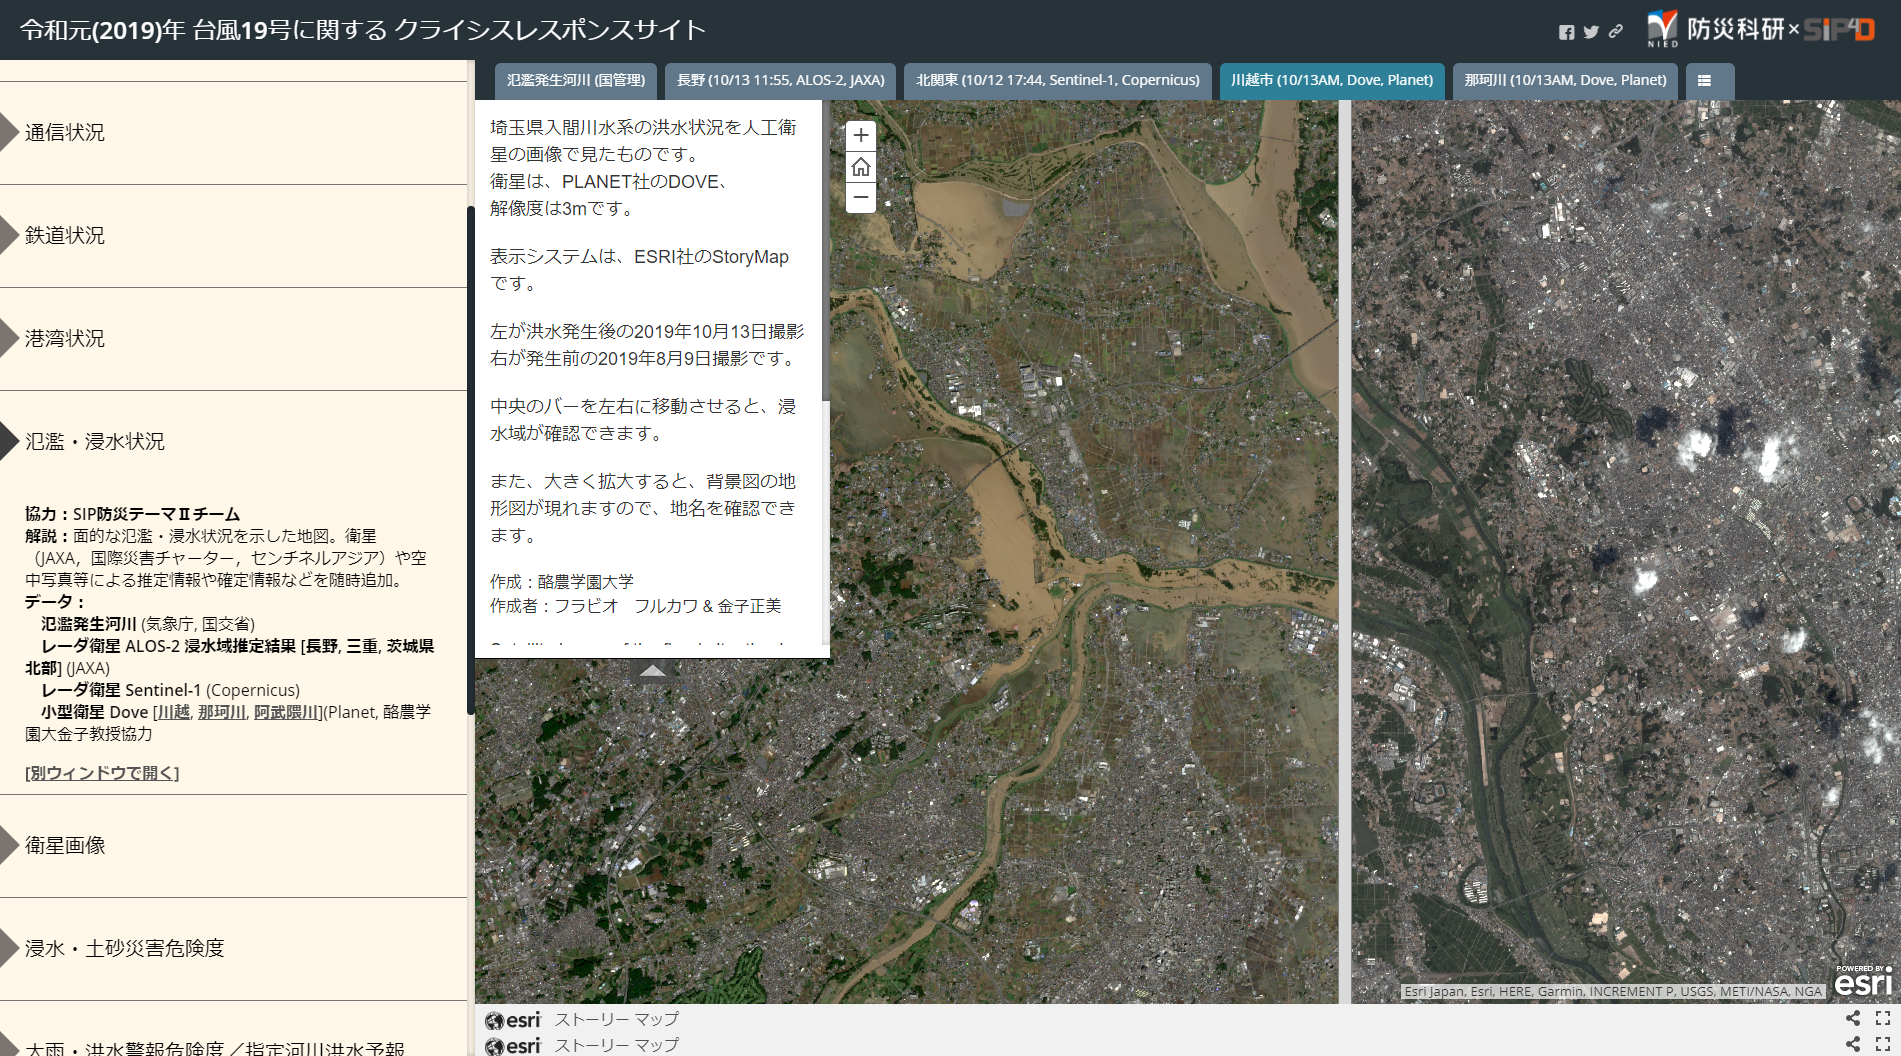This screenshot has height=1056, width=1901.
Task: Open the 別ウィンドウで開く link
Action: tap(102, 773)
